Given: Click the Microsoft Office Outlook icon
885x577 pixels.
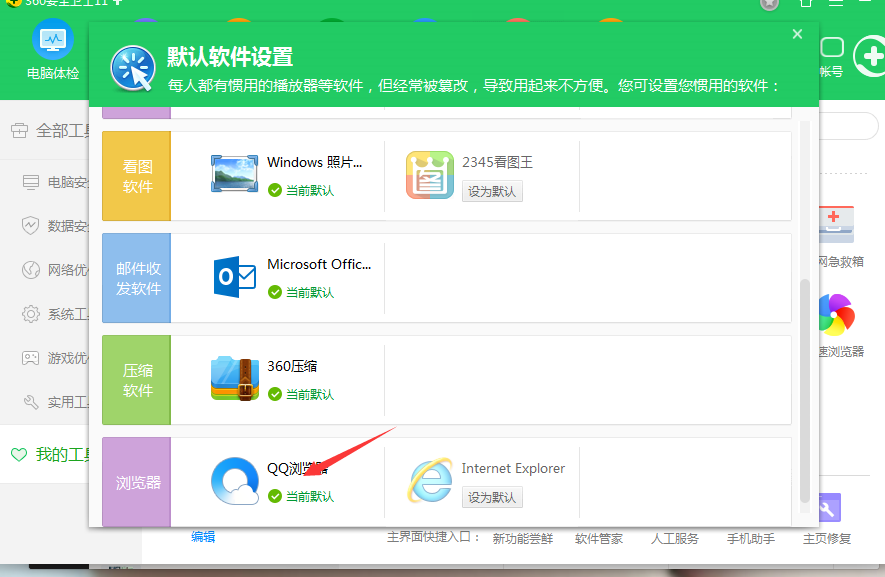Looking at the screenshot, I should coord(235,277).
